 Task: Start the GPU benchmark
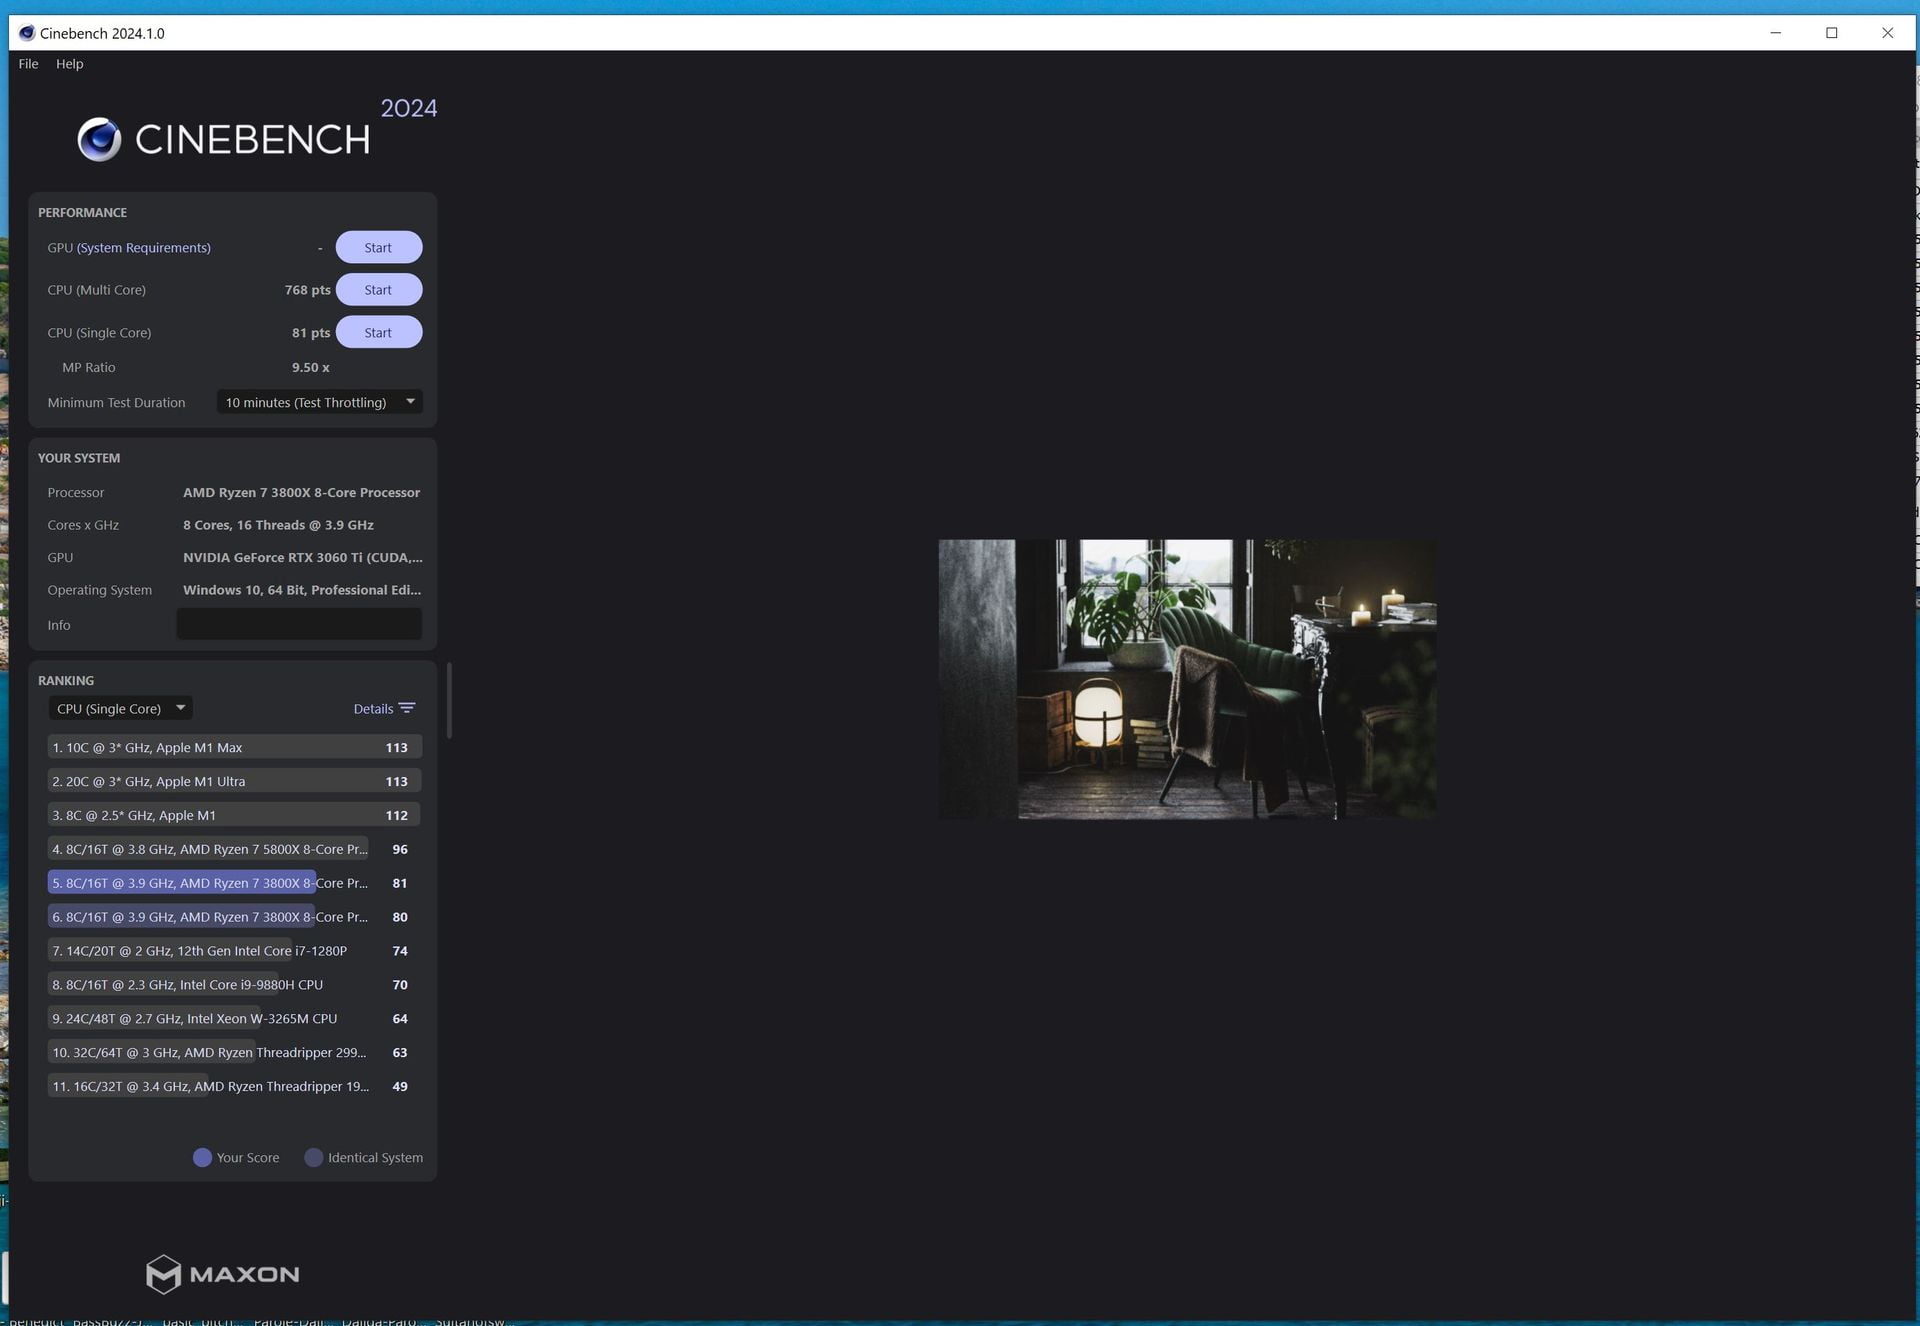click(378, 248)
